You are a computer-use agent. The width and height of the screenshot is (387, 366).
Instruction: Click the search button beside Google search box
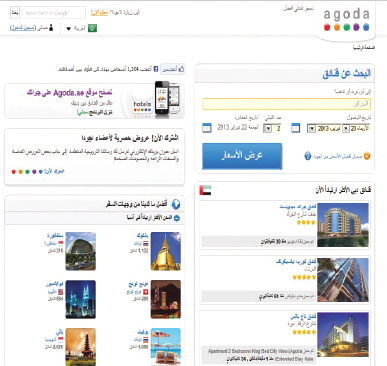[15, 13]
